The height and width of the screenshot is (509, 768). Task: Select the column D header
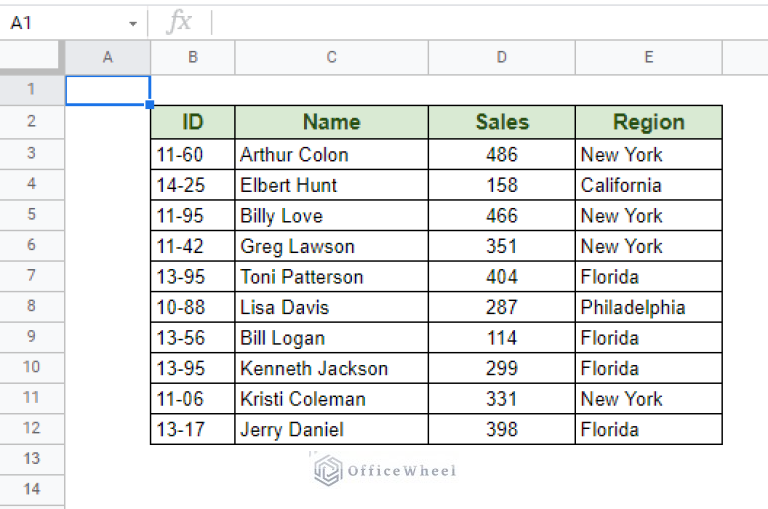(x=501, y=57)
